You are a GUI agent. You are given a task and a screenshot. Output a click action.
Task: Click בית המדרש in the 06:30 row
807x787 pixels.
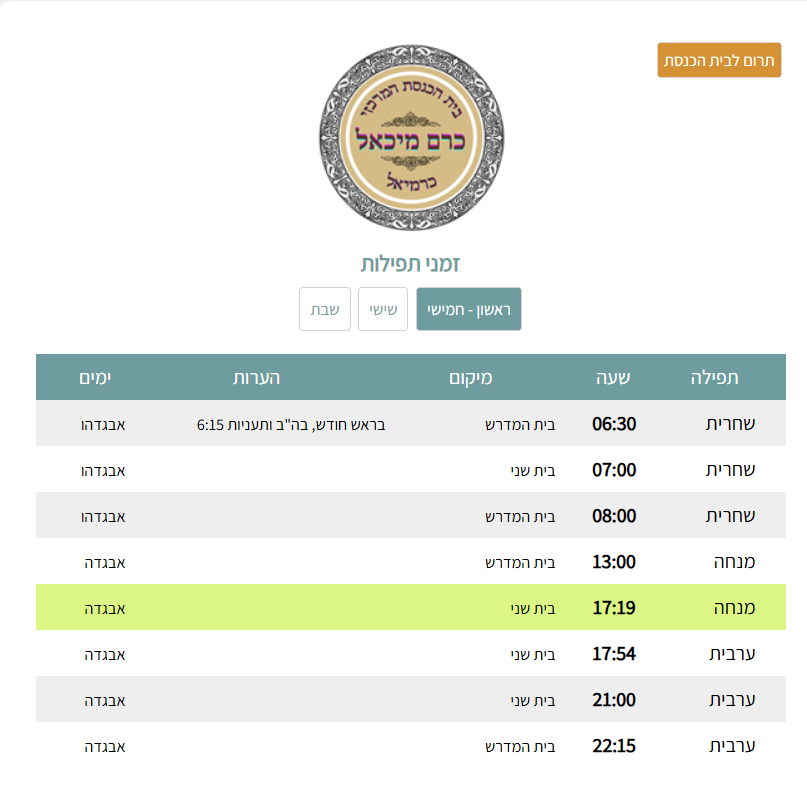(x=520, y=425)
